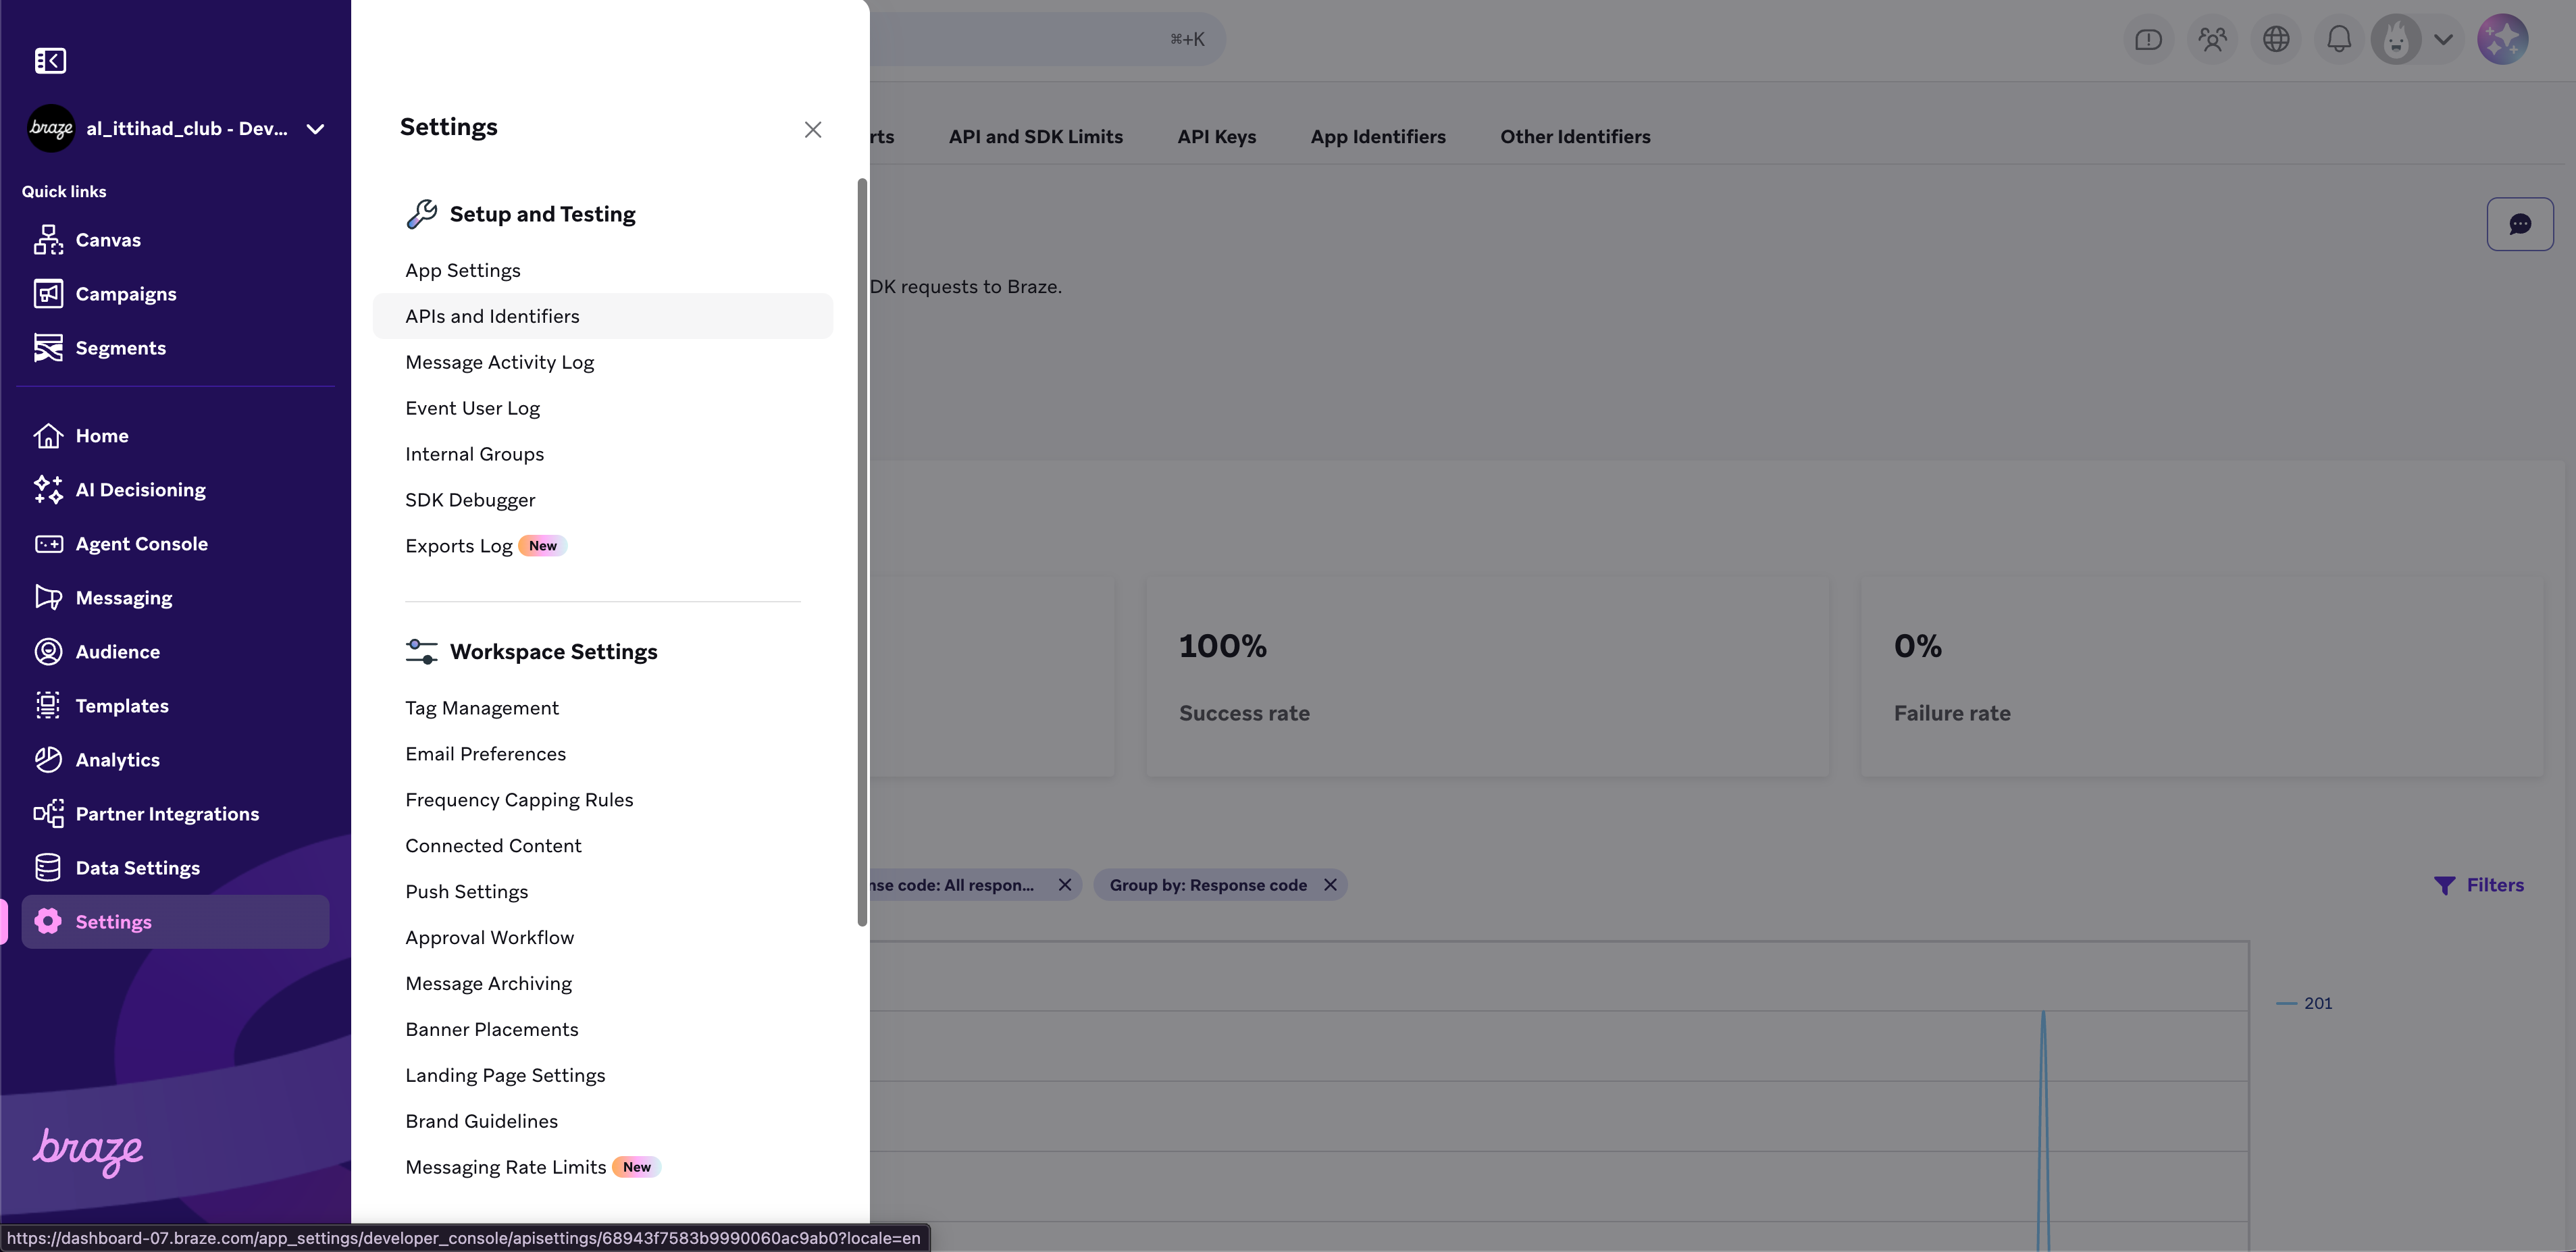Switch to the App Identifiers tab
Viewport: 2576px width, 1252px height.
point(1377,137)
